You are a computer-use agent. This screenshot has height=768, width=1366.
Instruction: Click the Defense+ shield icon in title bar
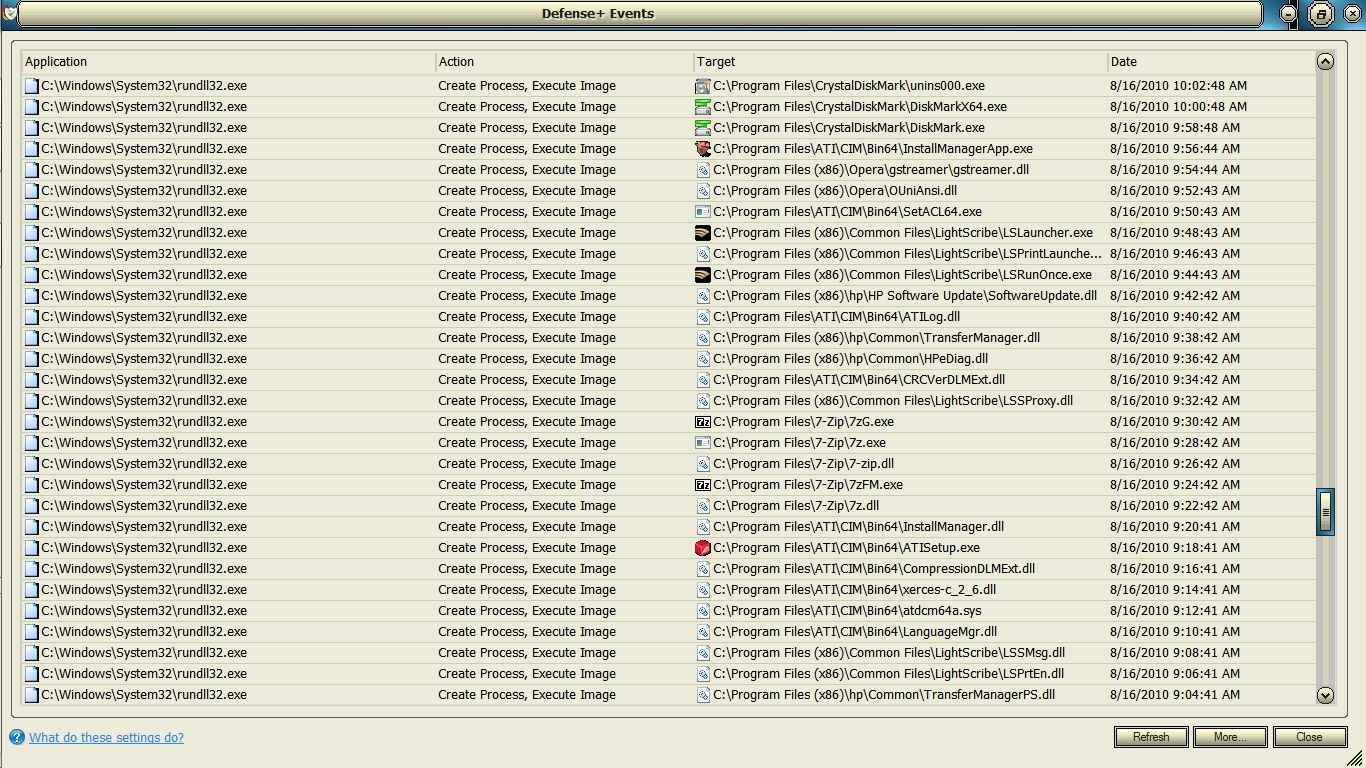tap(9, 14)
